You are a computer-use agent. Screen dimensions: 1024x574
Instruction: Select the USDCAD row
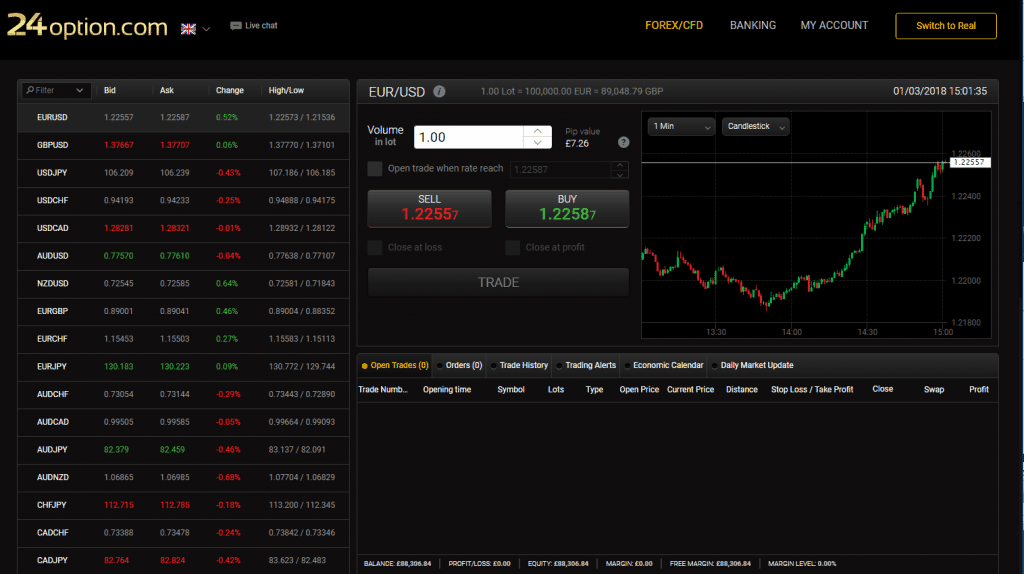click(184, 228)
